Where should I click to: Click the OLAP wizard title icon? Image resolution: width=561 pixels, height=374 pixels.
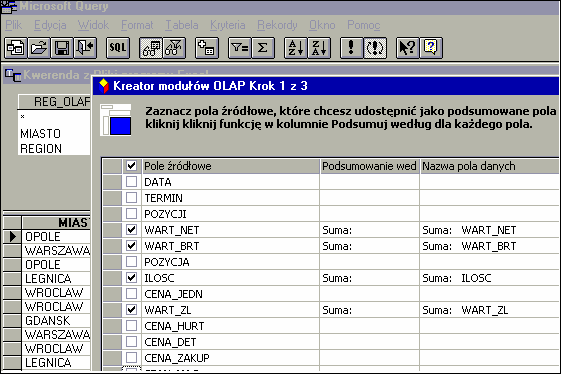click(104, 86)
